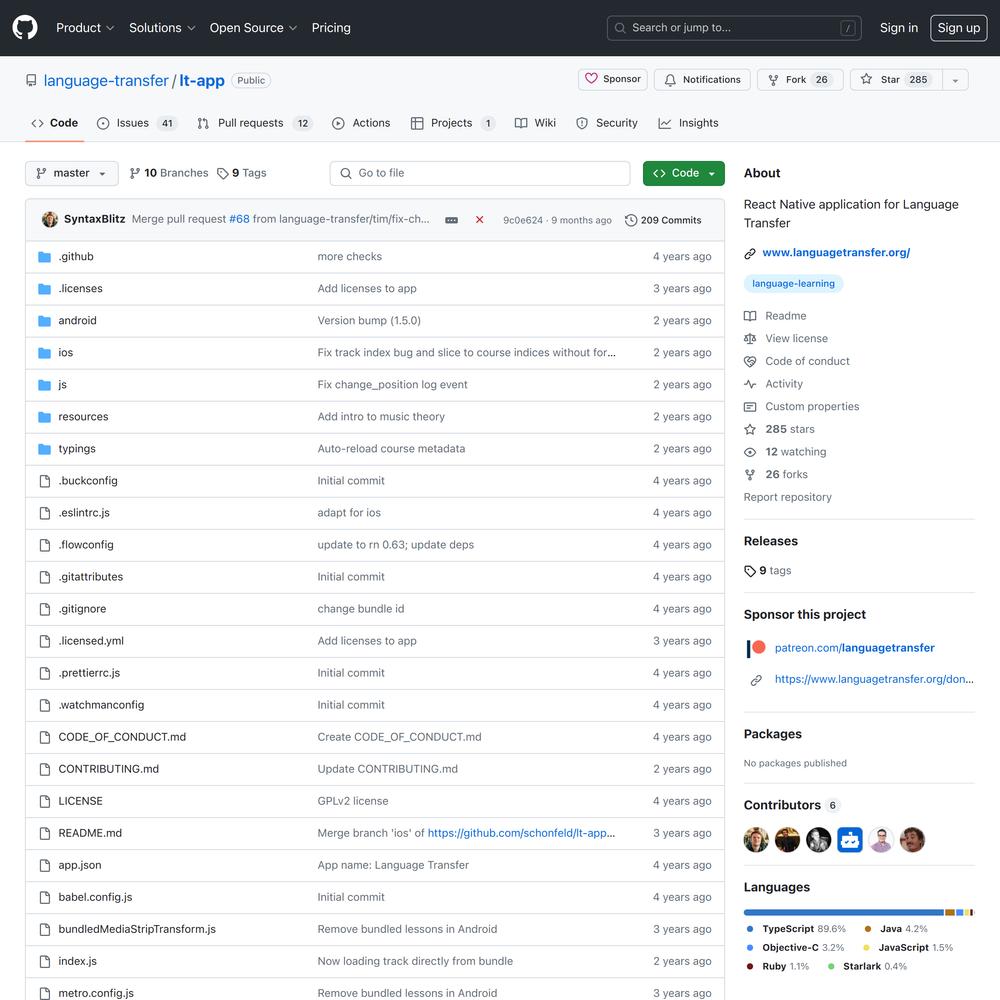
Task: Click the GitHub logo icon
Action: click(x=25, y=27)
